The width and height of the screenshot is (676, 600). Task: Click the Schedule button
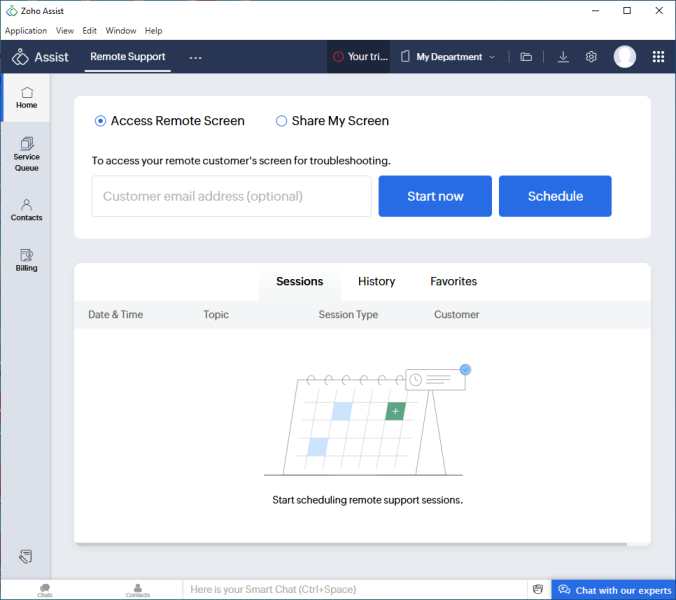(x=555, y=196)
